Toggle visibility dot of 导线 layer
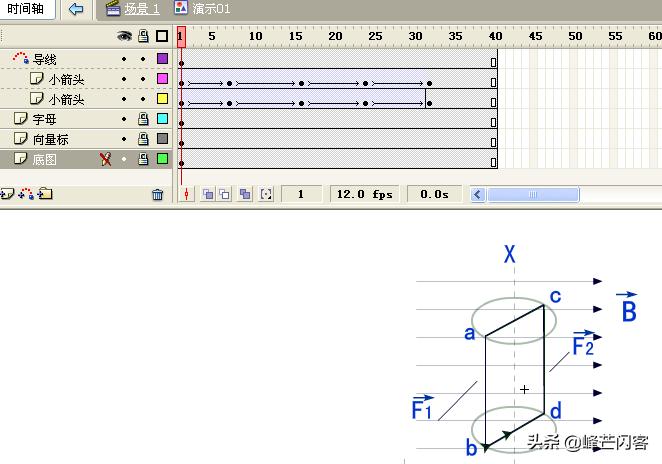The image size is (662, 464). pos(124,59)
